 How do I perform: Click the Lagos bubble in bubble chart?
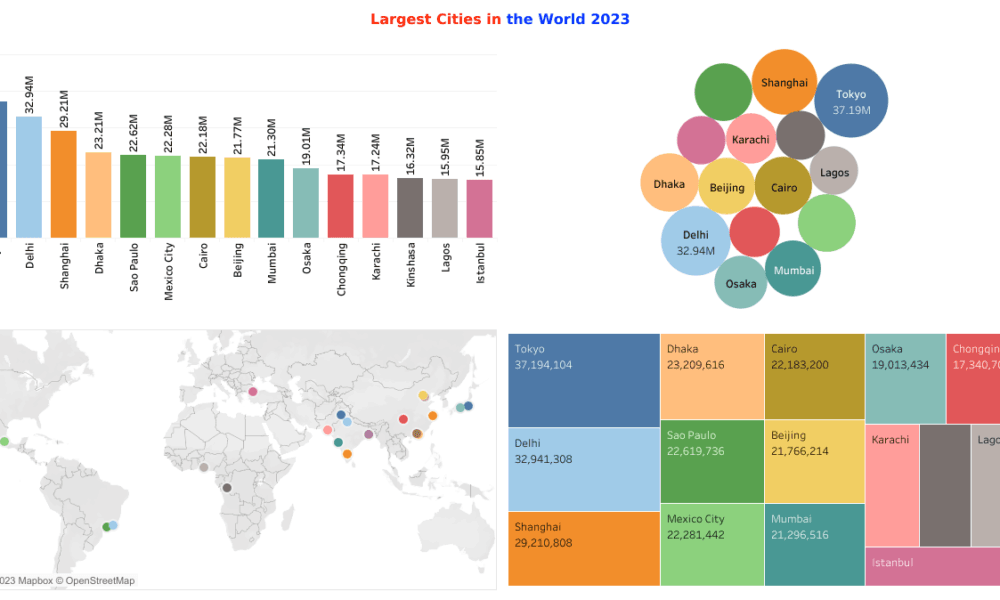point(834,172)
